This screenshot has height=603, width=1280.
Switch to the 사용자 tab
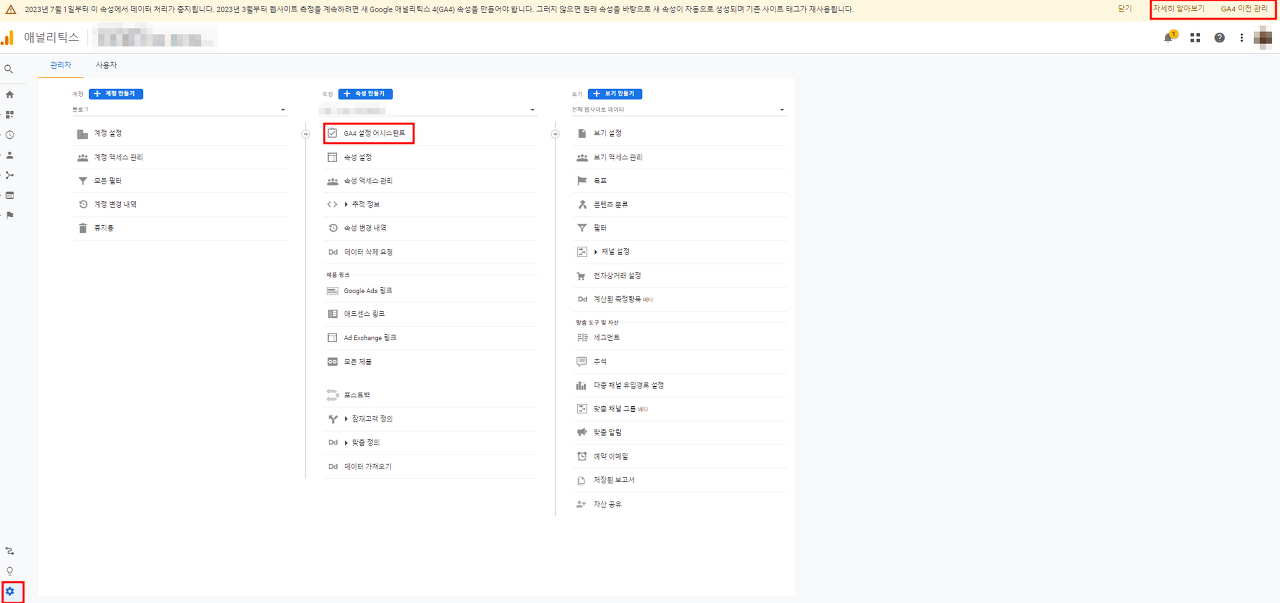106,65
